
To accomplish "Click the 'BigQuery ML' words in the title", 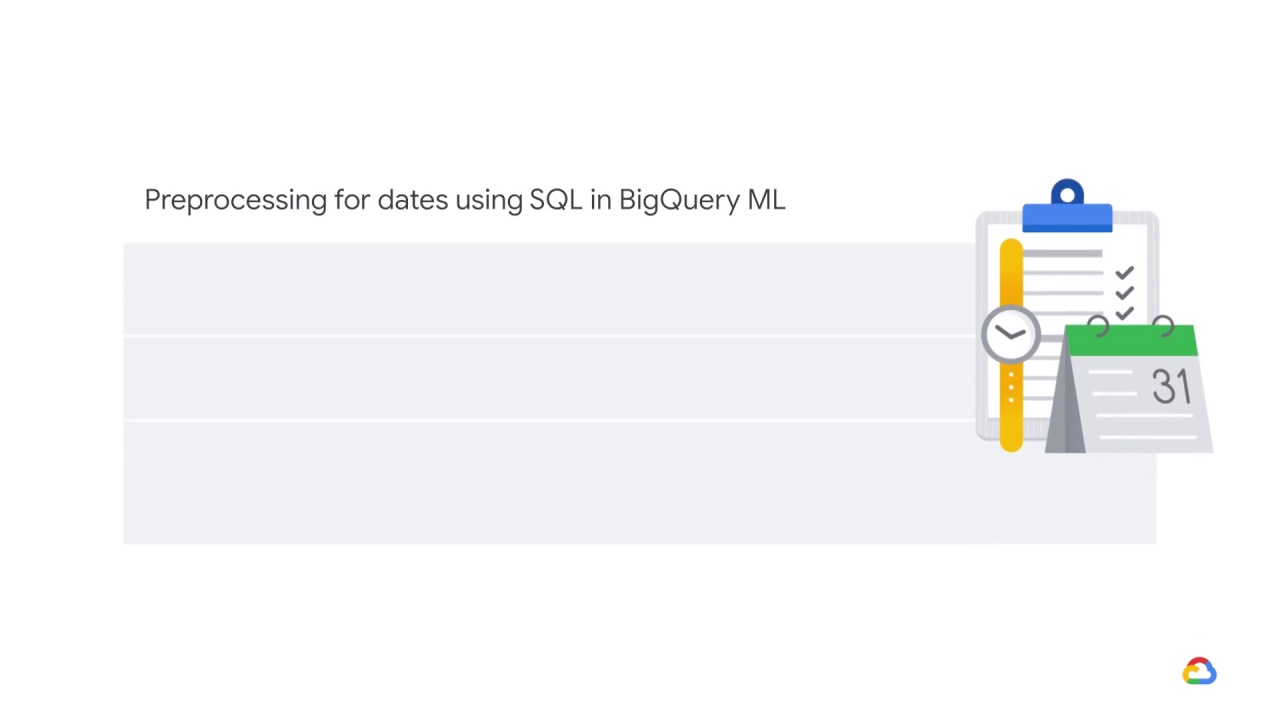I will click(x=702, y=200).
